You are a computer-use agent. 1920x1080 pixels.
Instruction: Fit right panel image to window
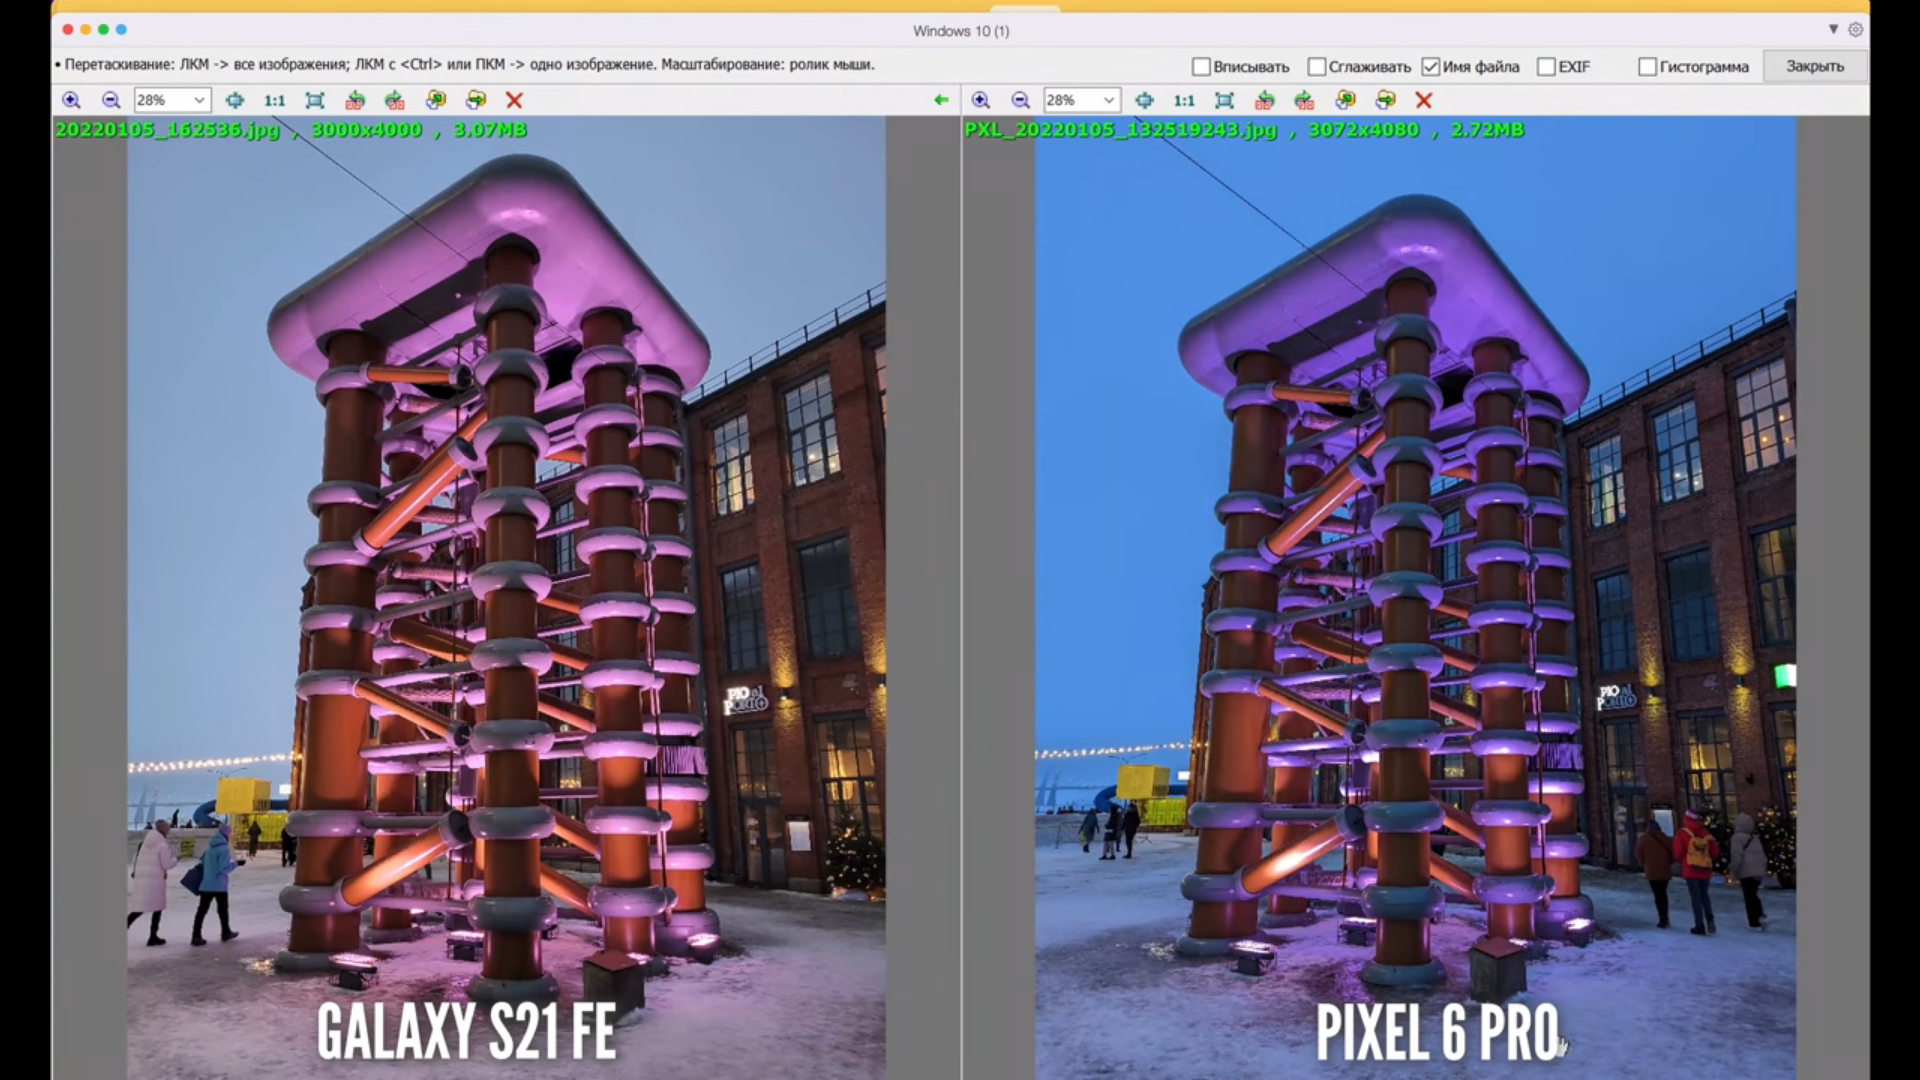tap(1224, 100)
